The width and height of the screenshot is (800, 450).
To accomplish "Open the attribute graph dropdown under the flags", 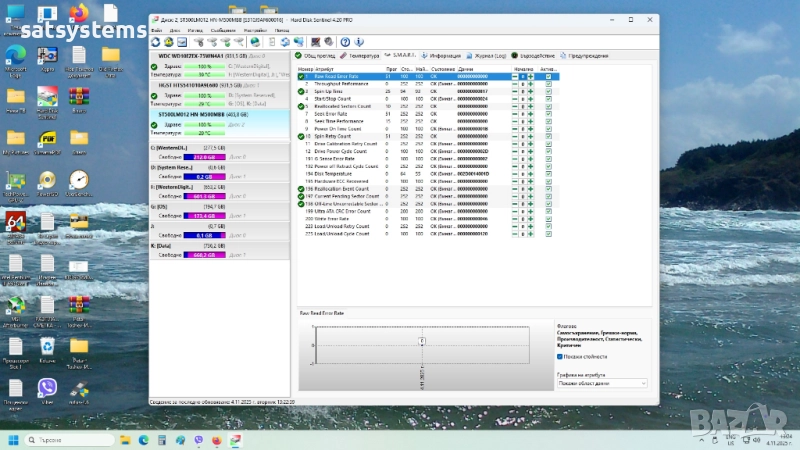I will [x=601, y=383].
